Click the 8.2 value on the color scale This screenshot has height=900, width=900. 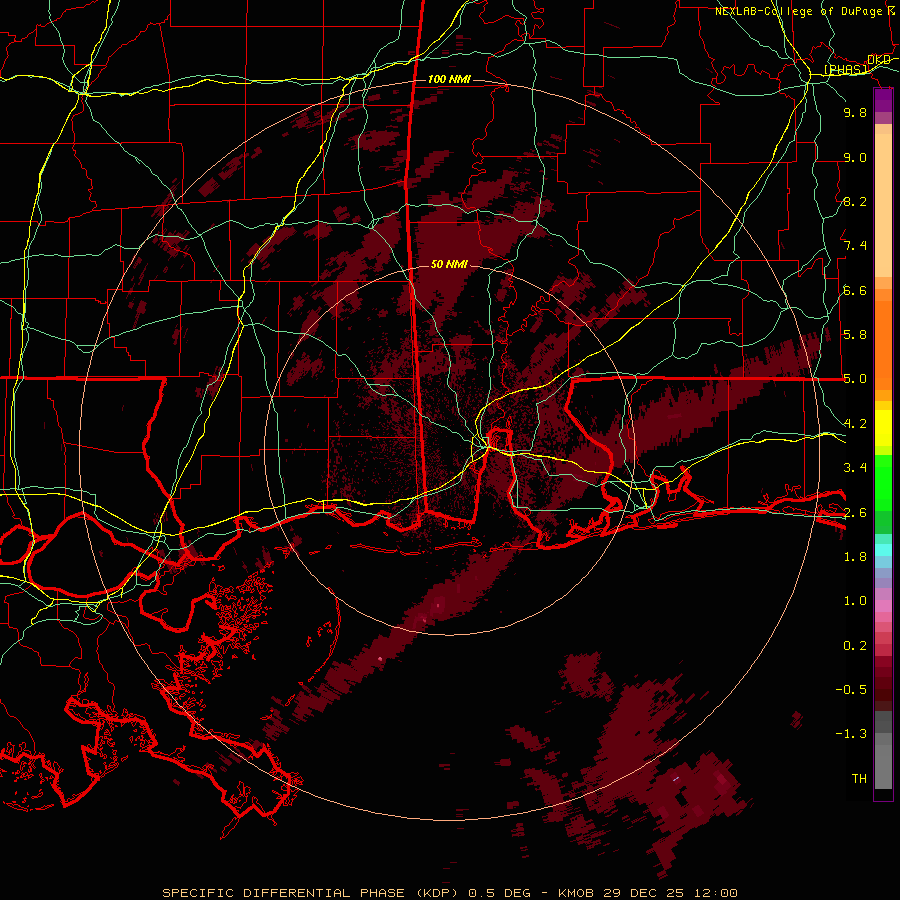point(855,201)
